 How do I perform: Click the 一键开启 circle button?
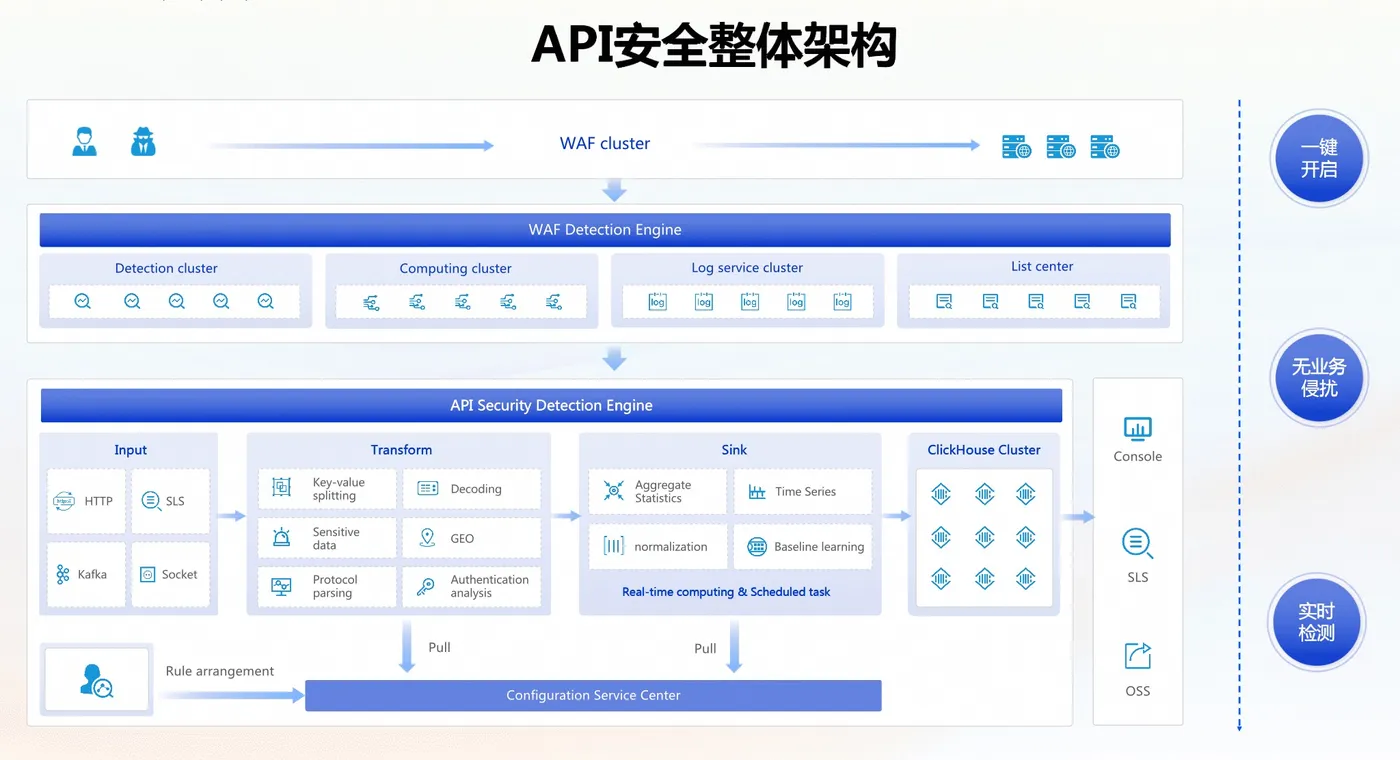pos(1319,158)
